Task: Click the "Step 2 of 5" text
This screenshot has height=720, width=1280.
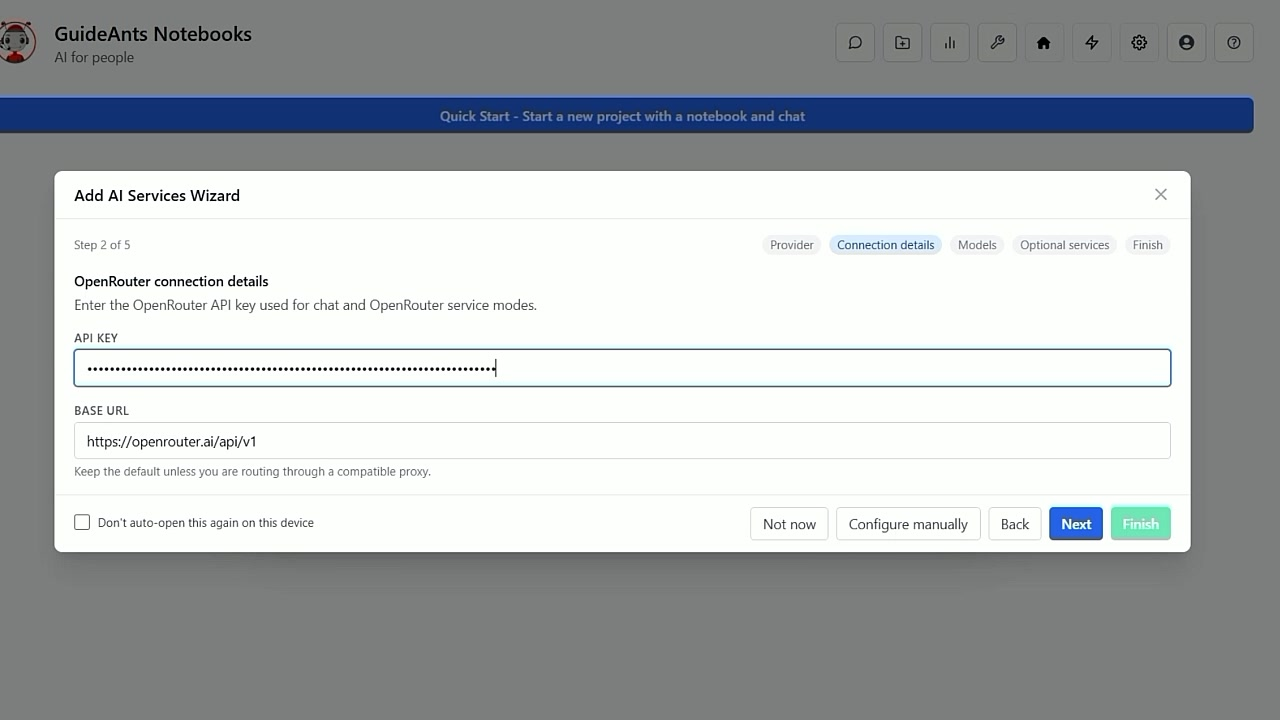Action: click(x=102, y=245)
